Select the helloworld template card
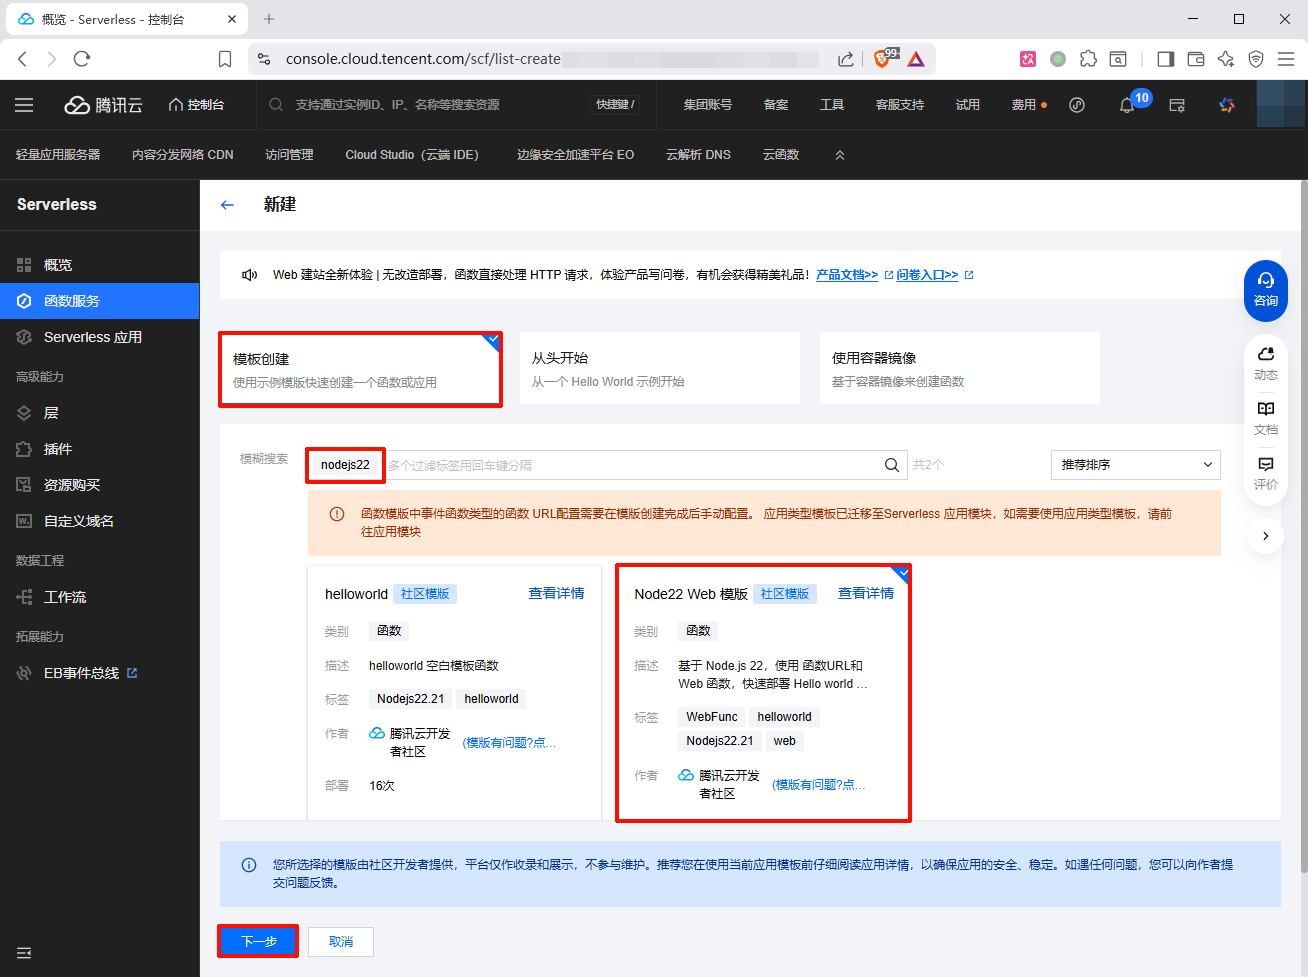This screenshot has height=977, width=1308. click(x=454, y=690)
